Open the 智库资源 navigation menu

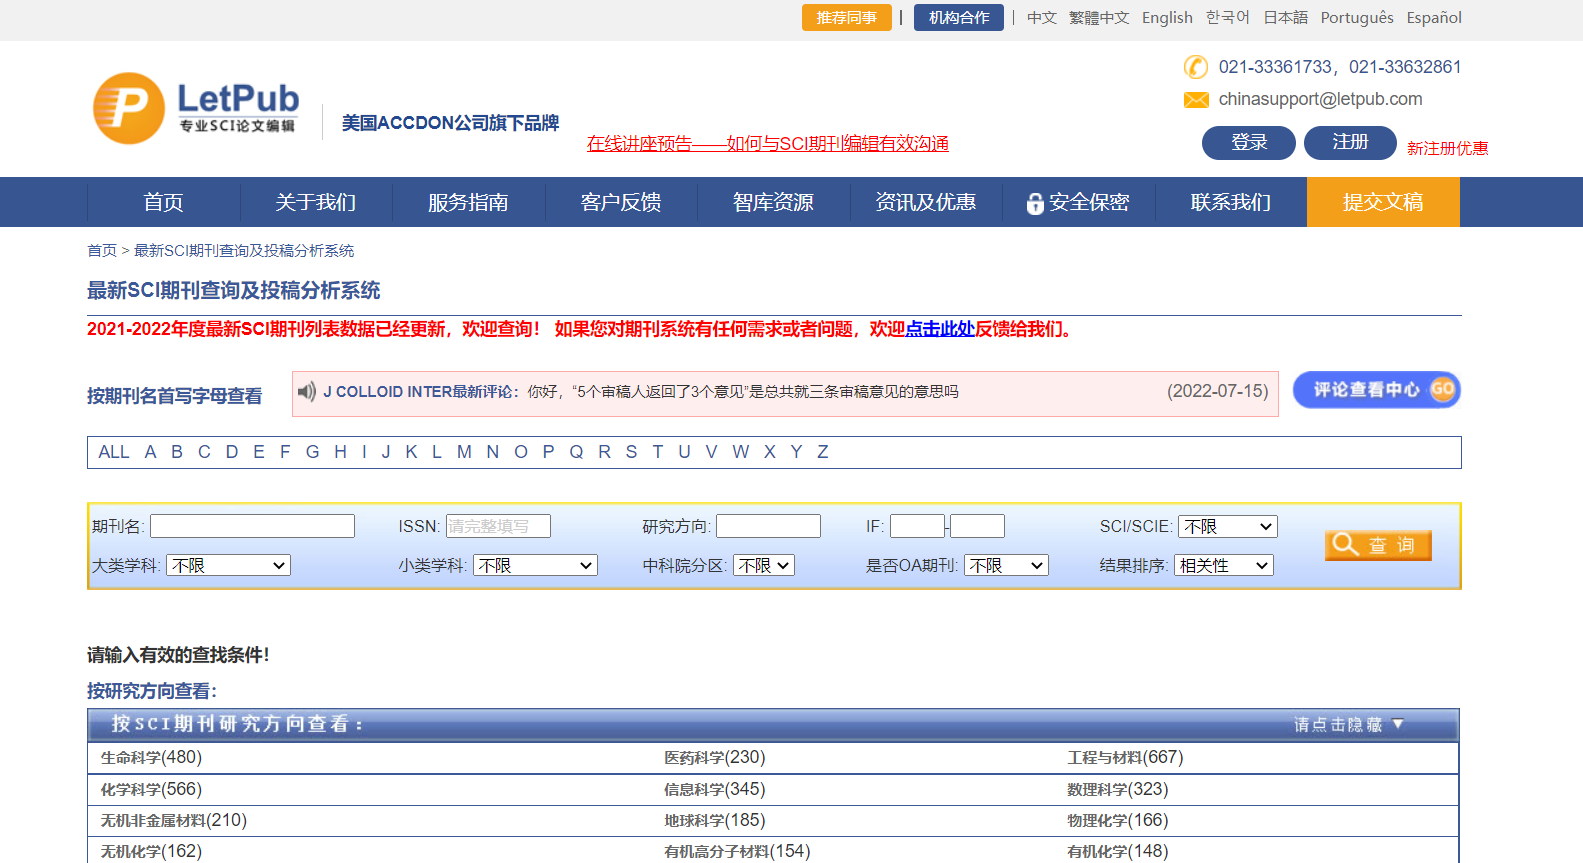[773, 203]
